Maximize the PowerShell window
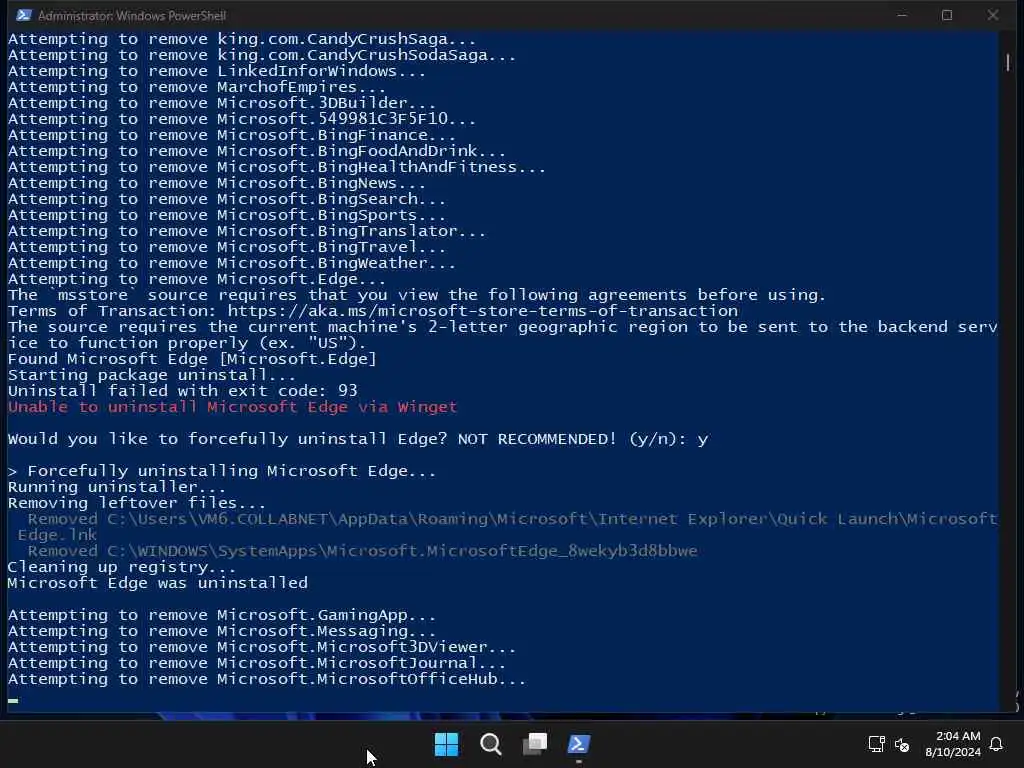This screenshot has width=1024, height=768. 947,15
